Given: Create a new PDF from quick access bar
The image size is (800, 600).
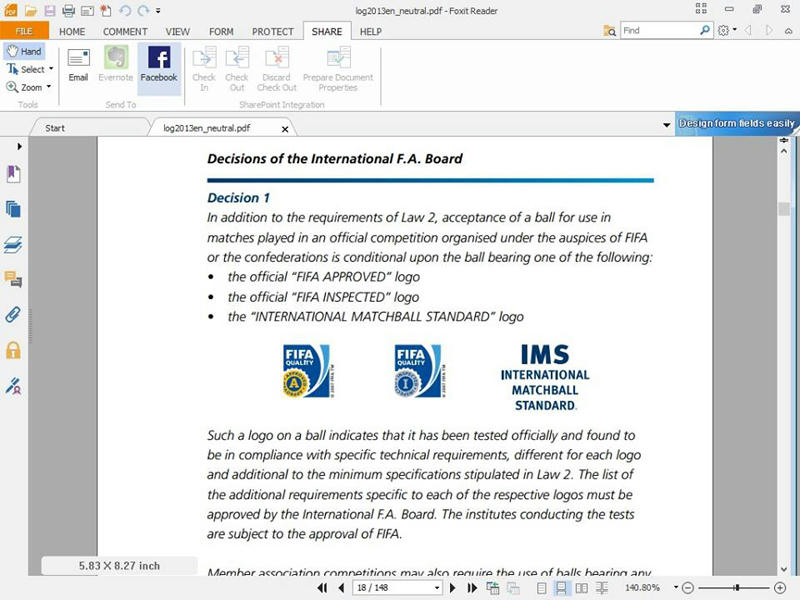Looking at the screenshot, I should [106, 10].
